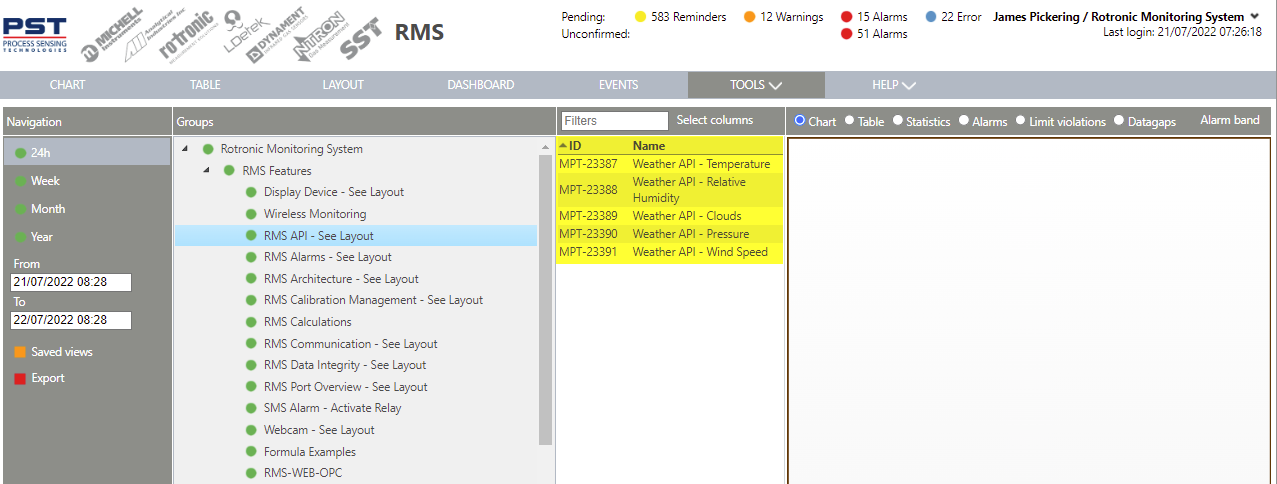1277x484 pixels.
Task: Click the 12 Warnings link
Action: (x=792, y=17)
